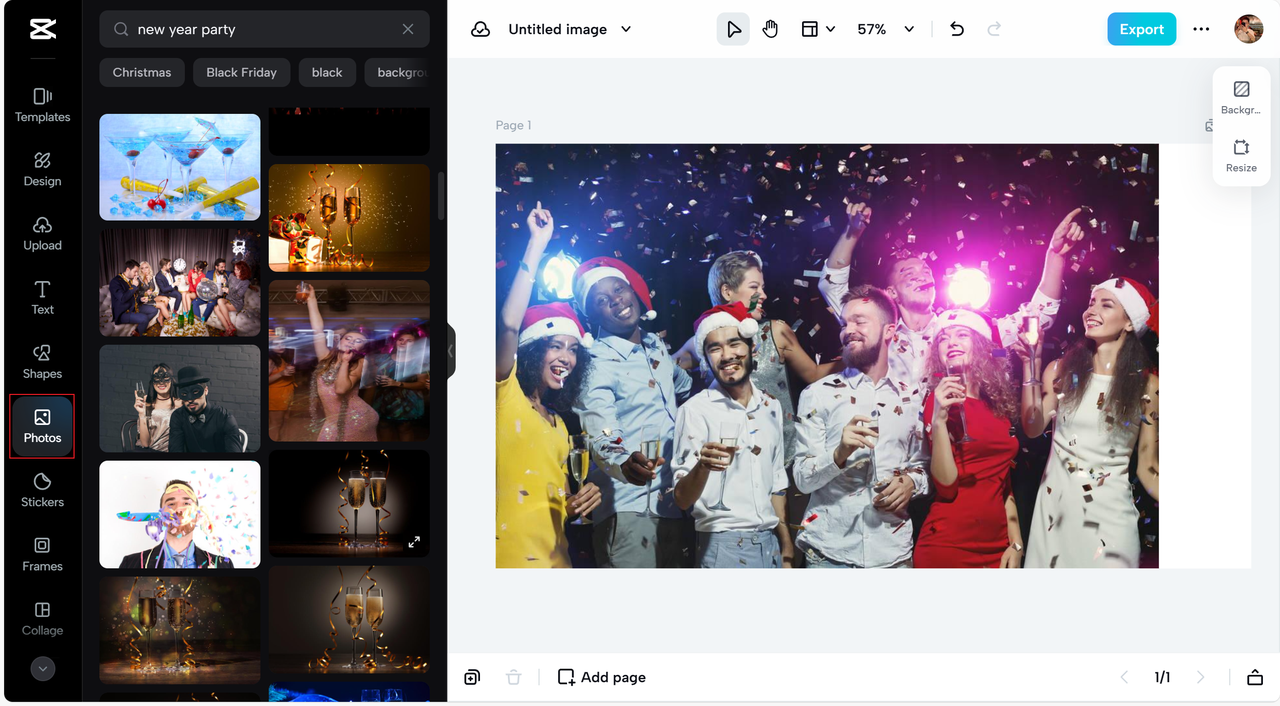1280x706 pixels.
Task: Go to next page arrow
Action: point(1201,677)
